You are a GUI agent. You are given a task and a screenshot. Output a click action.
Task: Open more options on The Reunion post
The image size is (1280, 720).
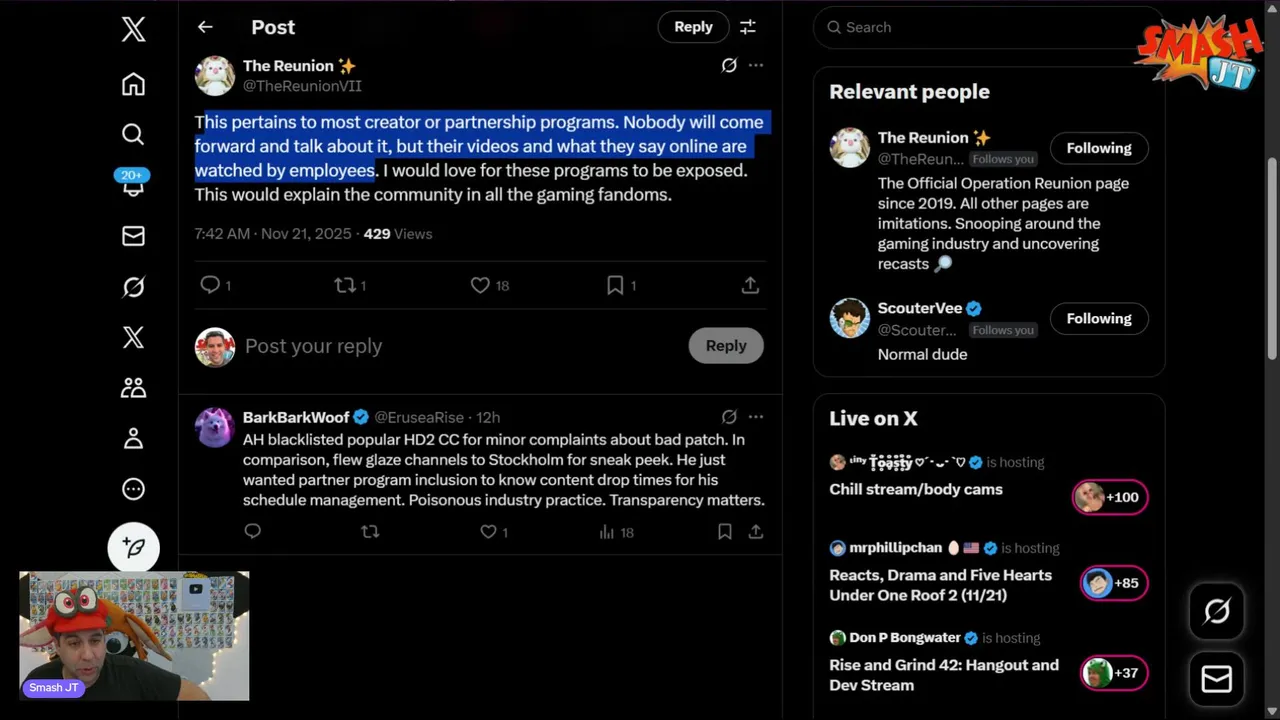click(x=756, y=65)
